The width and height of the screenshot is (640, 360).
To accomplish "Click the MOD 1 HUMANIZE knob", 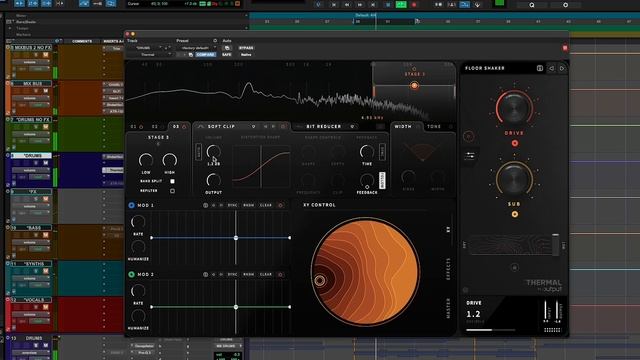I will [138, 247].
